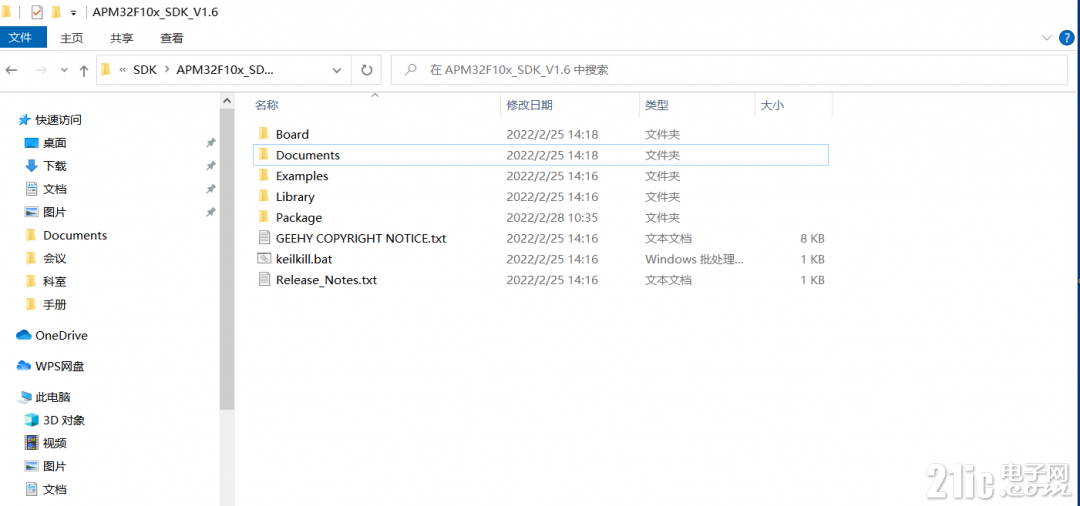Click the navigation pane scrollbar thumb
This screenshot has width=1080, height=506.
click(x=227, y=258)
